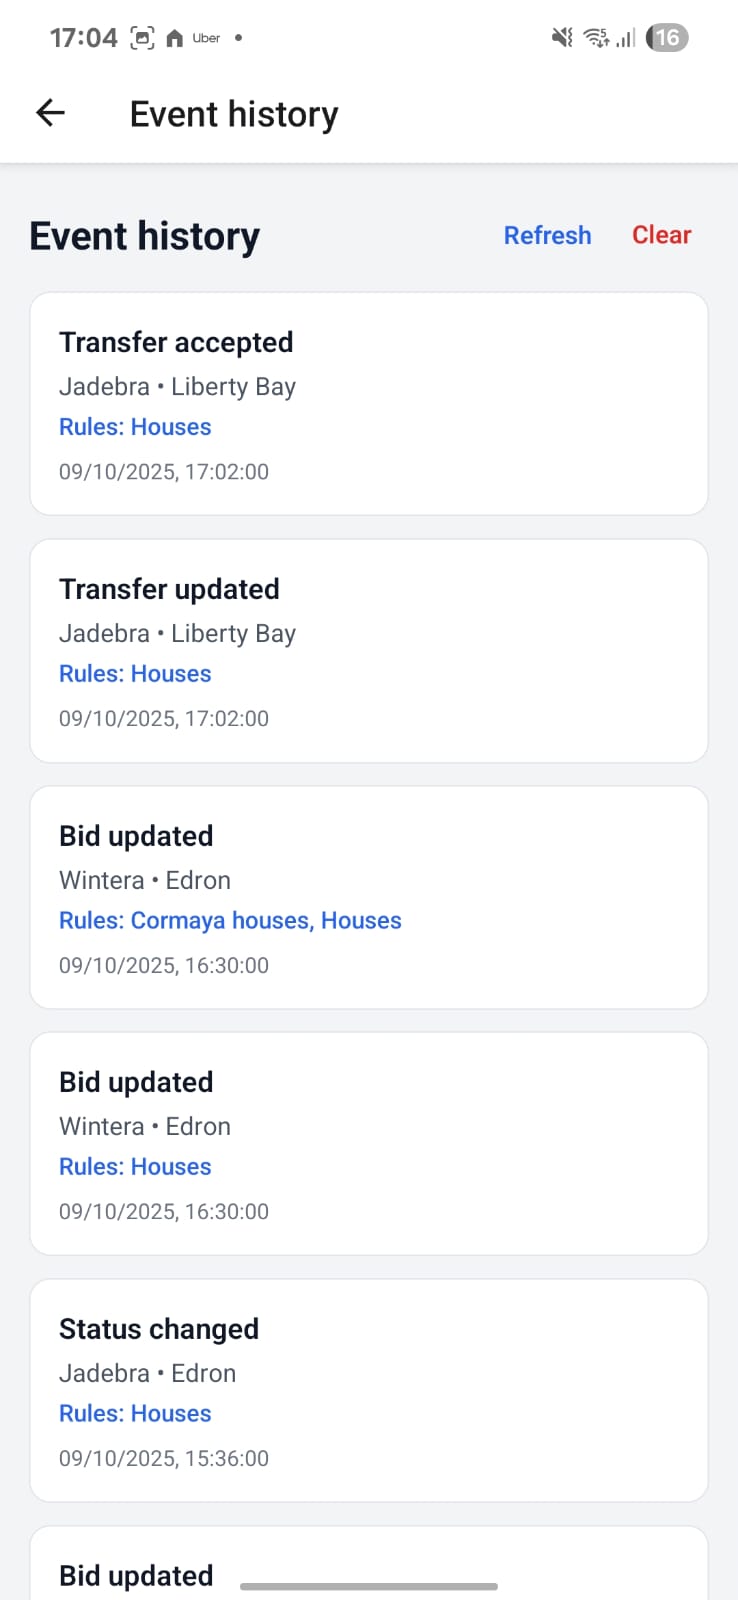
Task: Tap the back arrow icon
Action: tap(50, 113)
